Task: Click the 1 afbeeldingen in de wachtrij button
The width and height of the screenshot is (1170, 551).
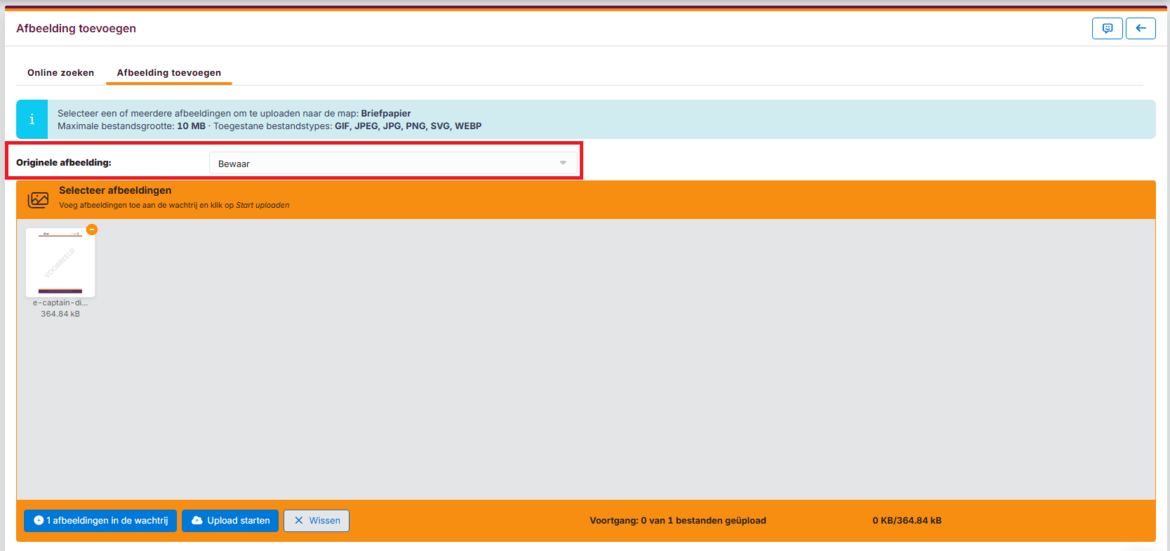Action: [x=100, y=520]
